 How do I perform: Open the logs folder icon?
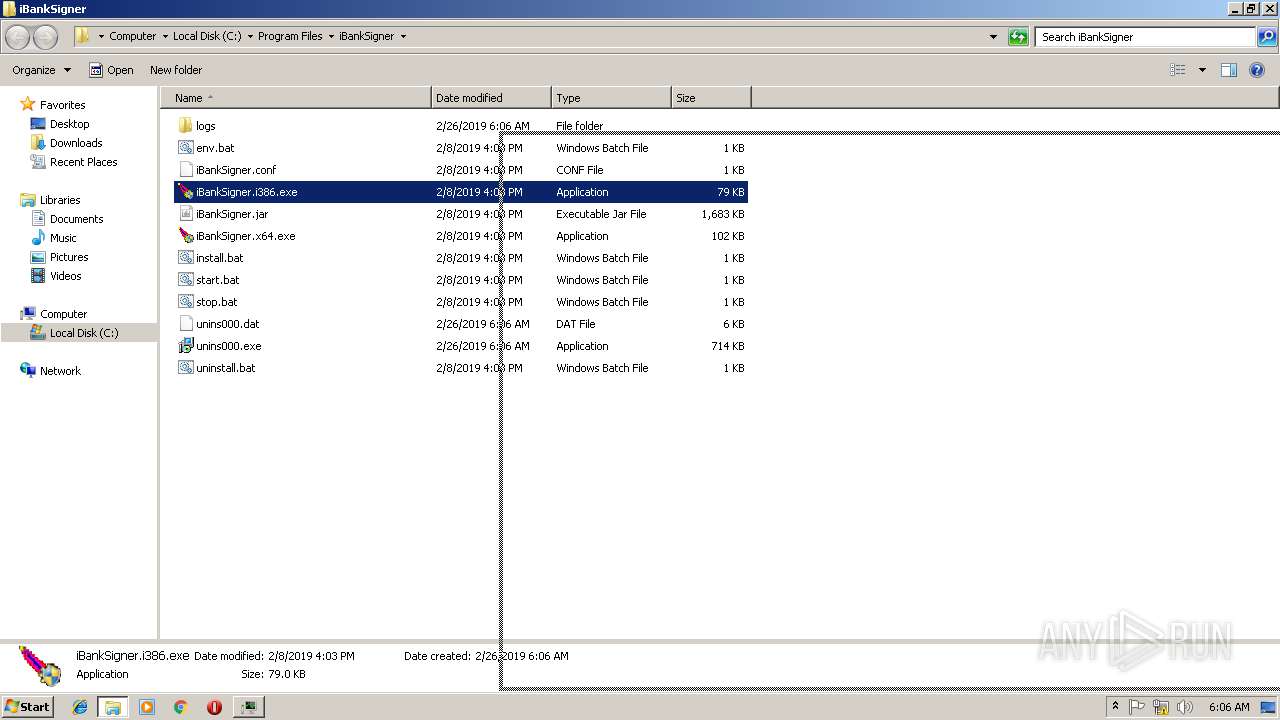[185, 126]
